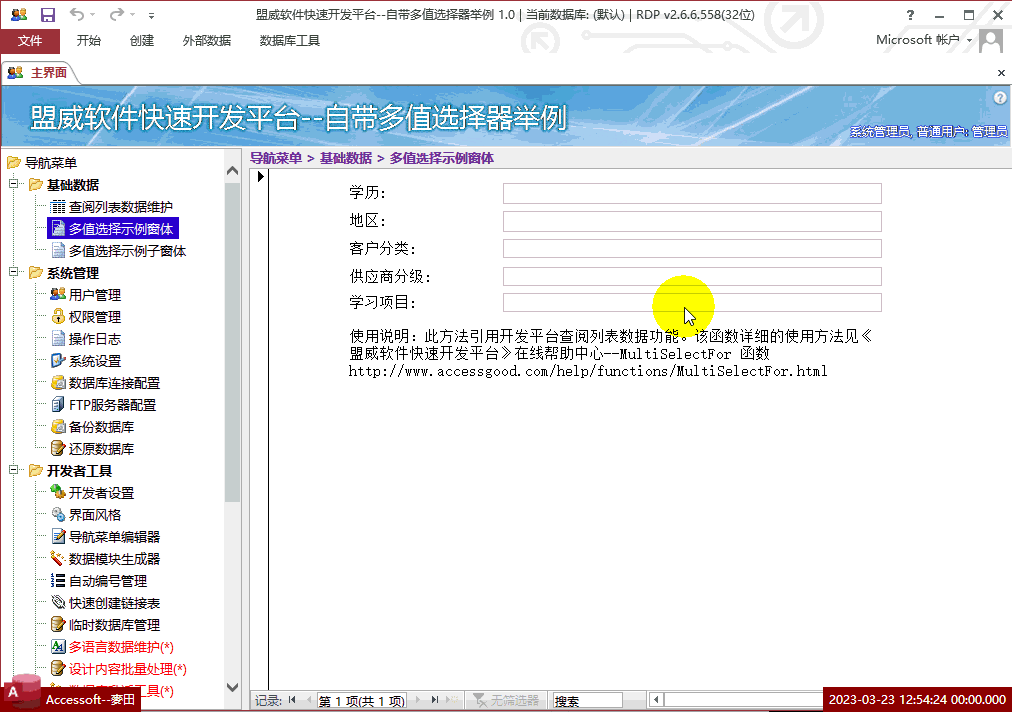1012x712 pixels.
Task: Click the 无筛选器 filter button
Action: (x=506, y=700)
